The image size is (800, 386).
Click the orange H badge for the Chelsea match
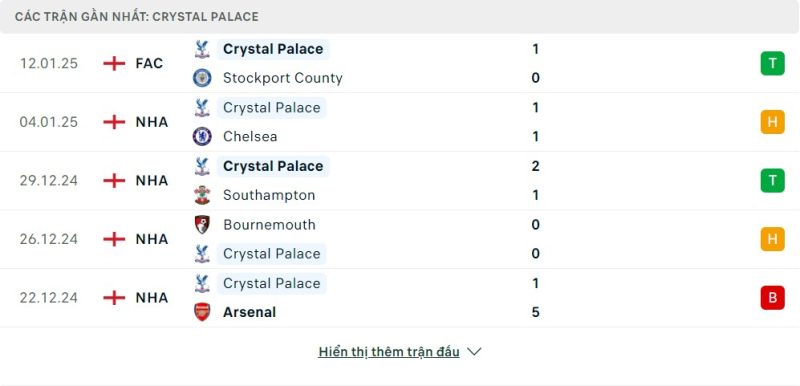point(772,122)
